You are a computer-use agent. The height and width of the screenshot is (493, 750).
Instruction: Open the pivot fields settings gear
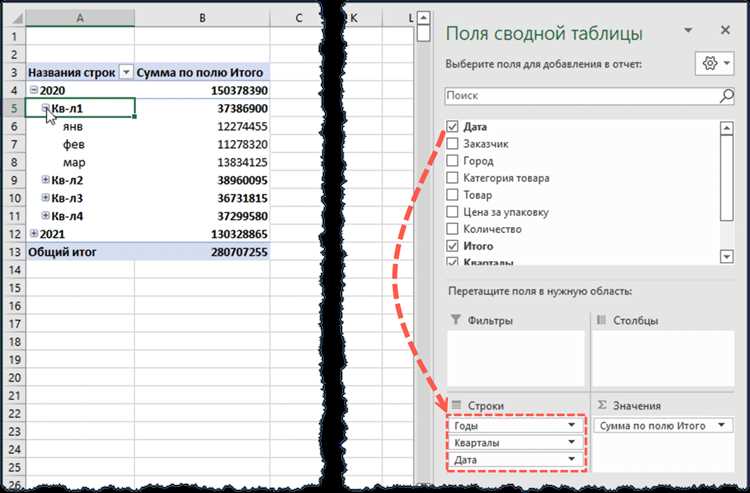(715, 64)
